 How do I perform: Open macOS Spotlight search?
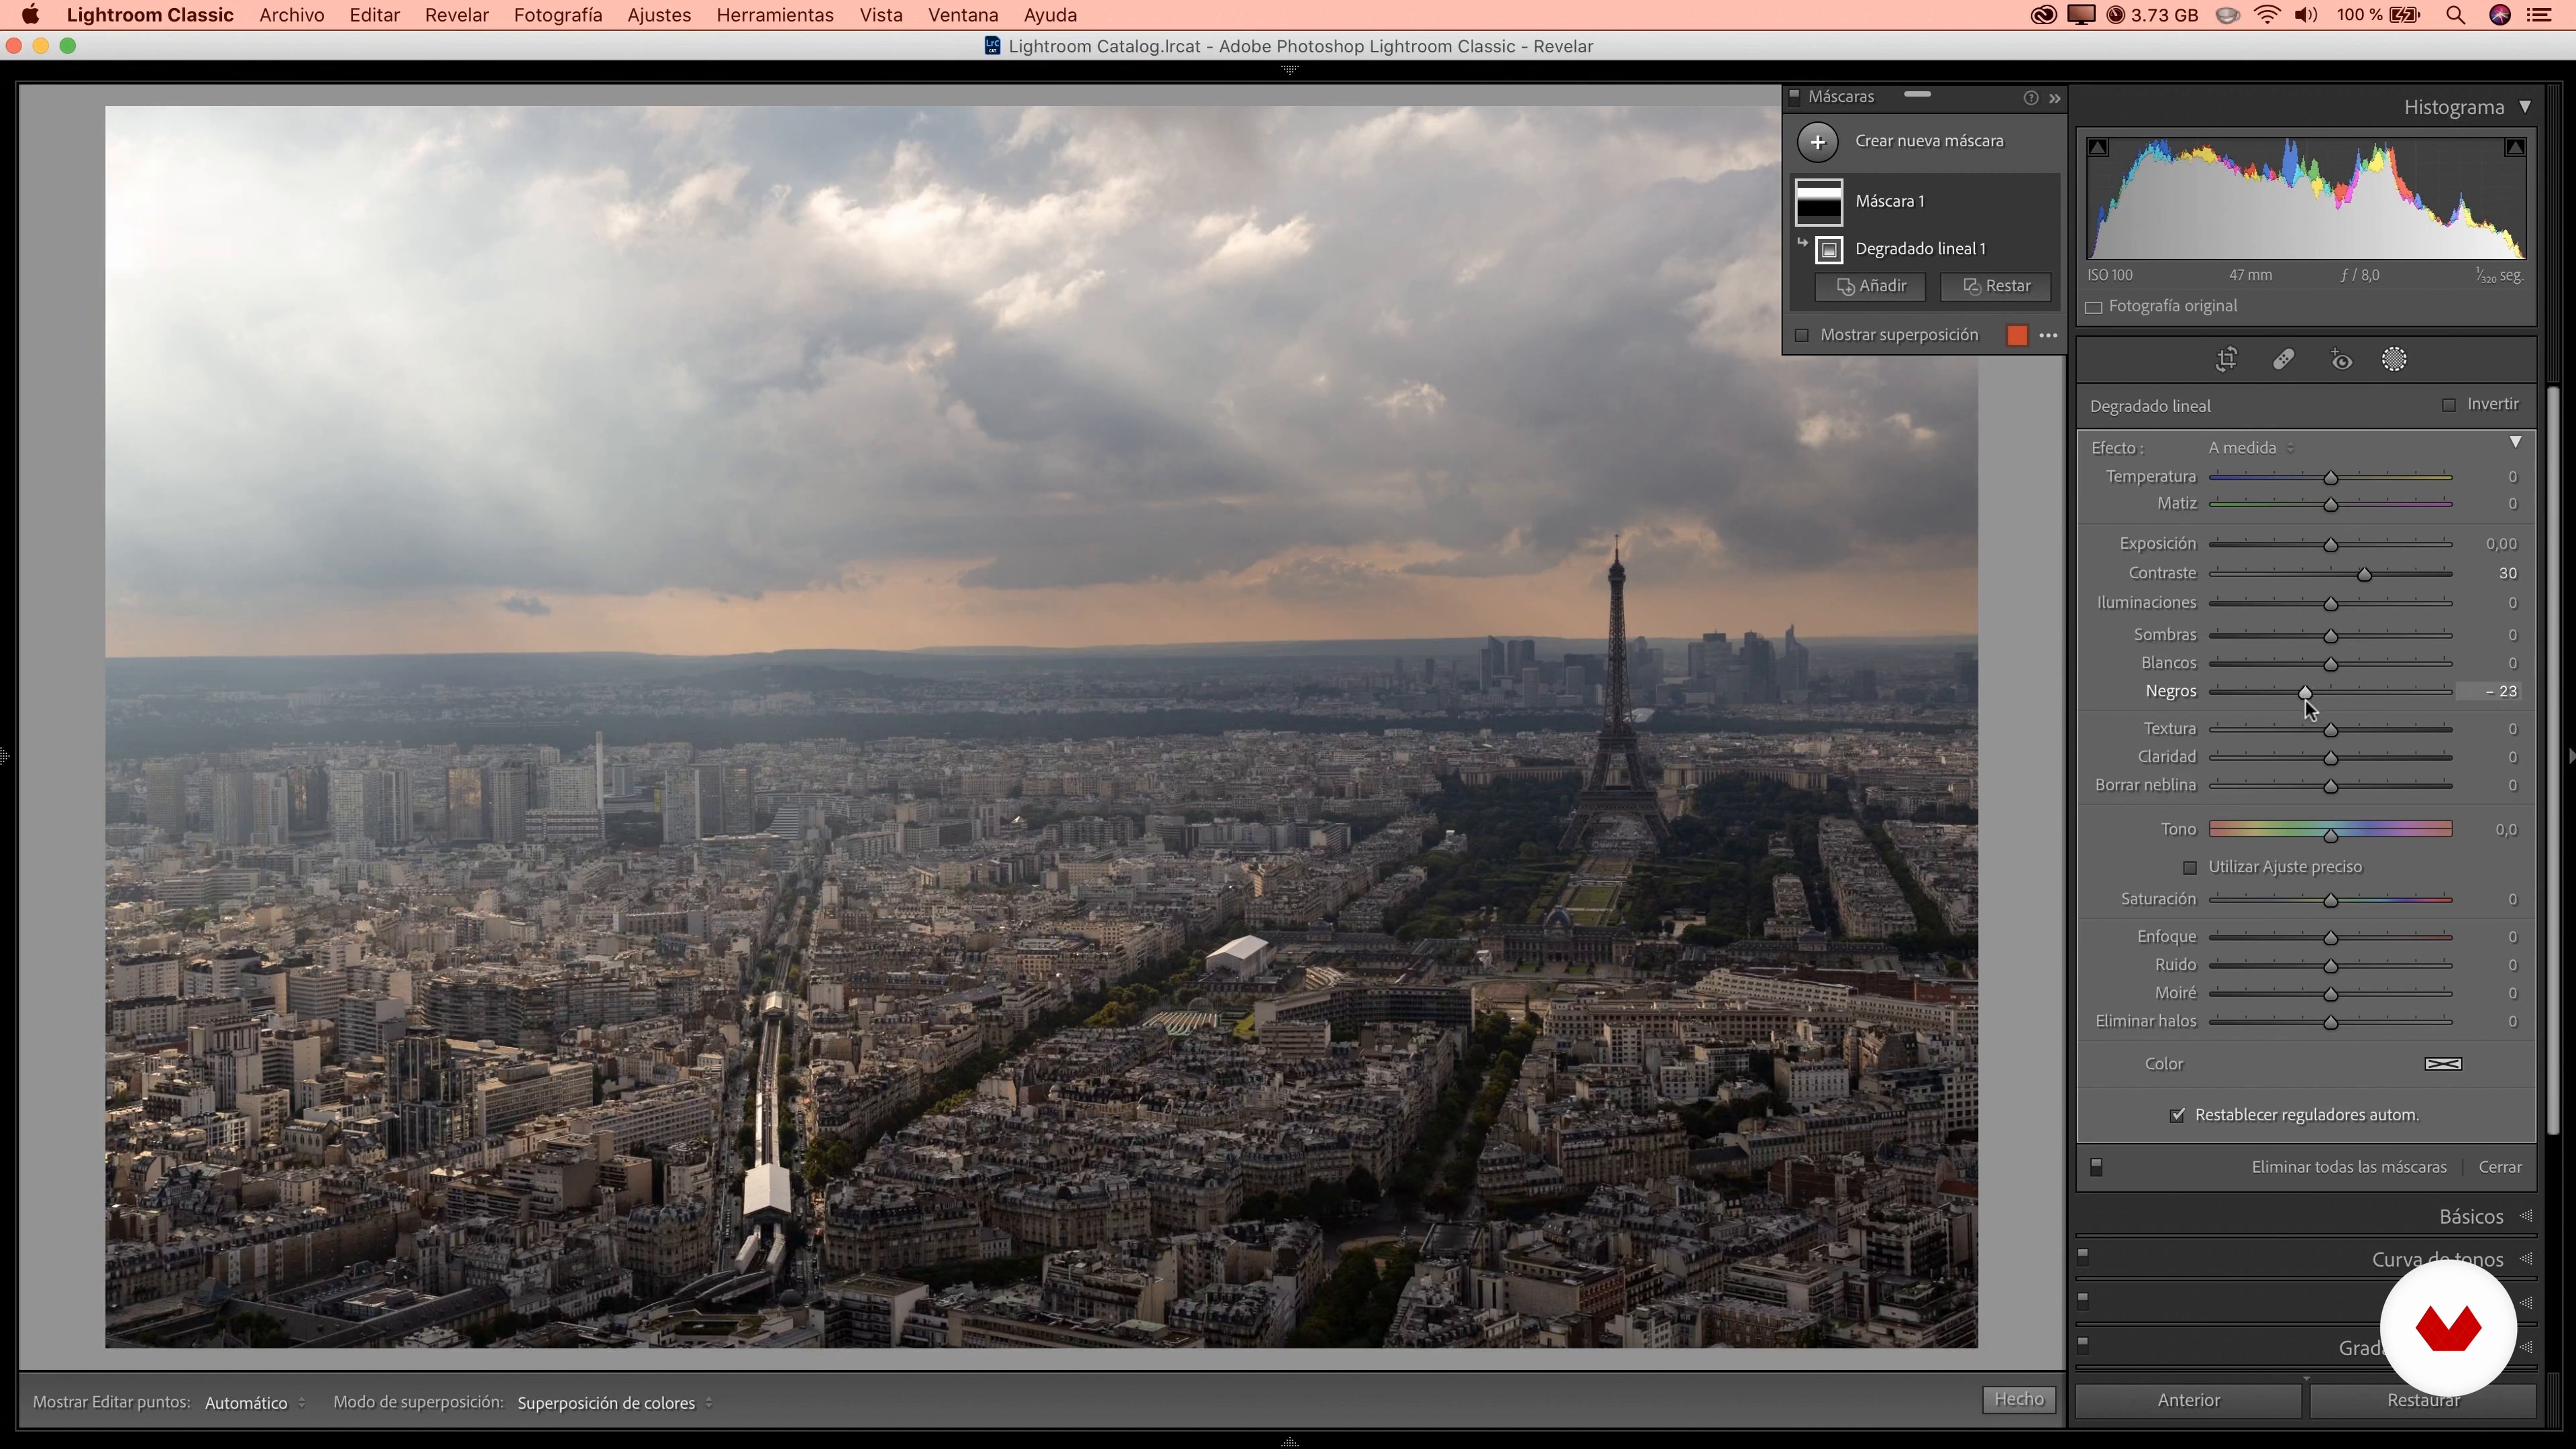pos(2455,15)
